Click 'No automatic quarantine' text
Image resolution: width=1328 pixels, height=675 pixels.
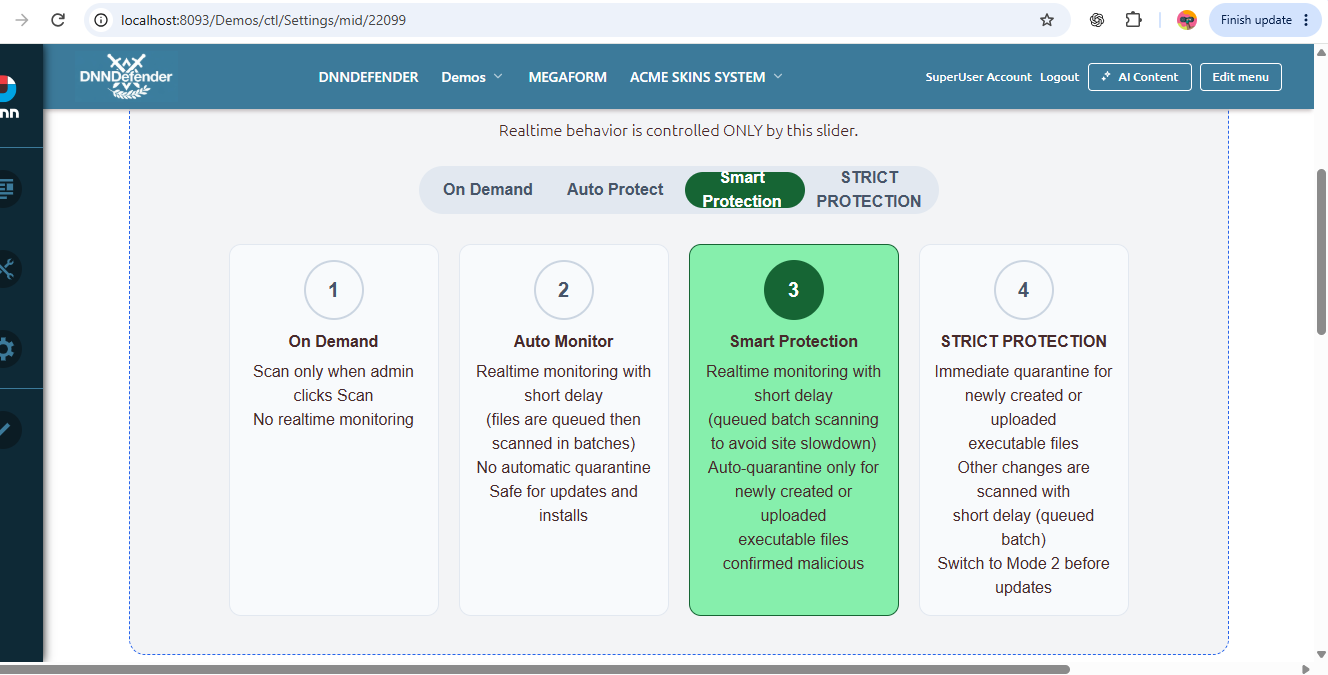pos(564,467)
